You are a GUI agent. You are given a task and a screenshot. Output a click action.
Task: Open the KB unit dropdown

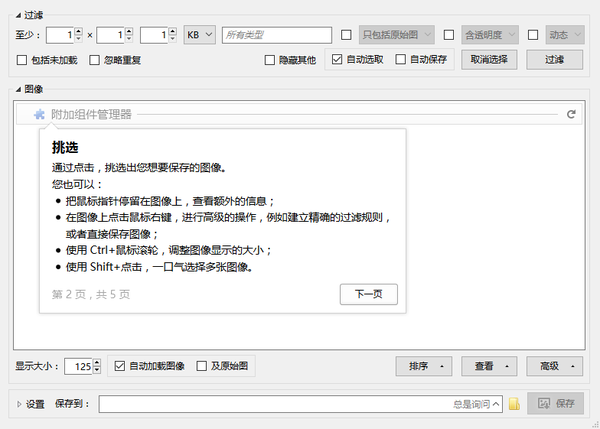pyautogui.click(x=199, y=35)
